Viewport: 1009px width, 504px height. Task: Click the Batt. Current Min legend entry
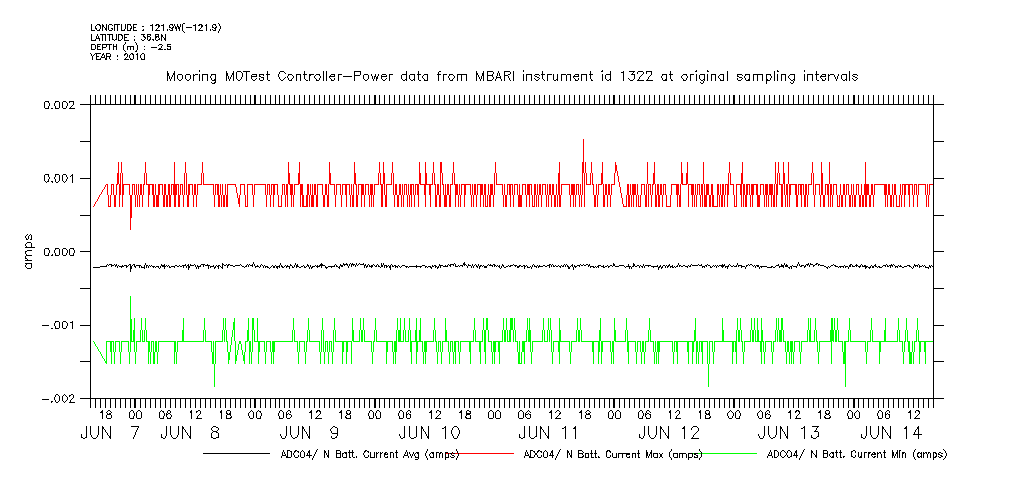(x=856, y=454)
